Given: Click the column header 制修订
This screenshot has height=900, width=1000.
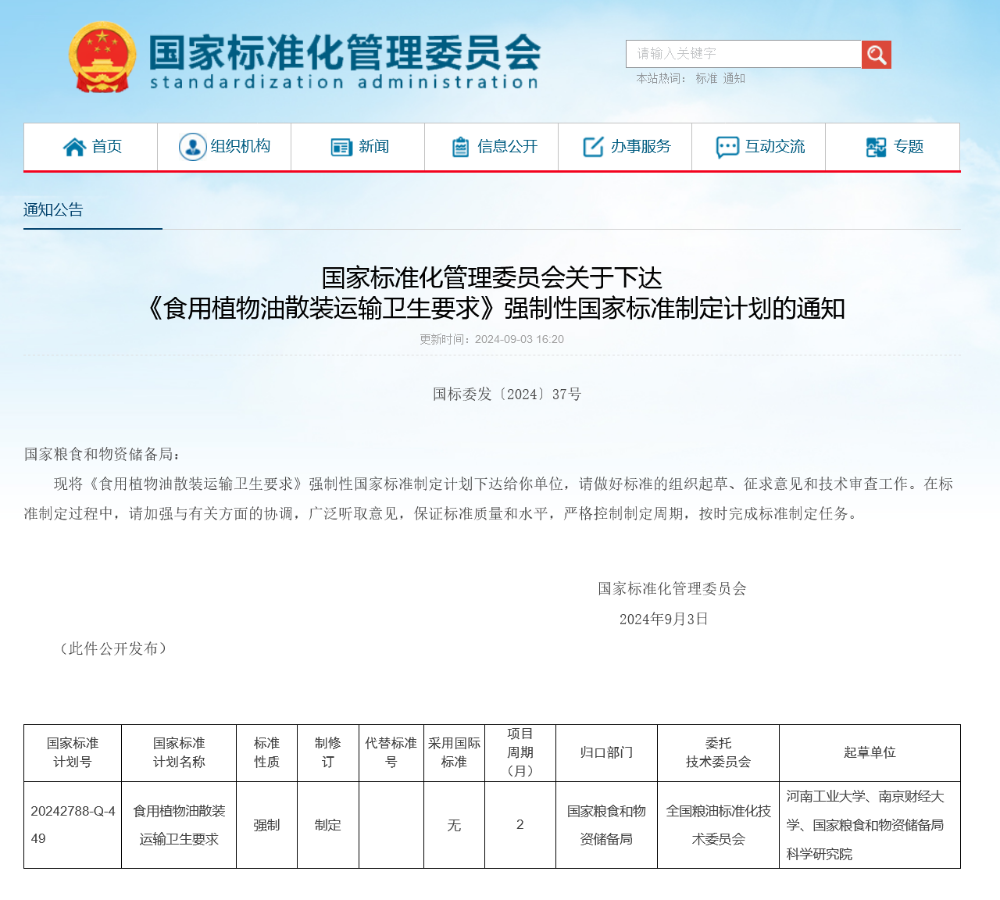Looking at the screenshot, I should point(328,753).
